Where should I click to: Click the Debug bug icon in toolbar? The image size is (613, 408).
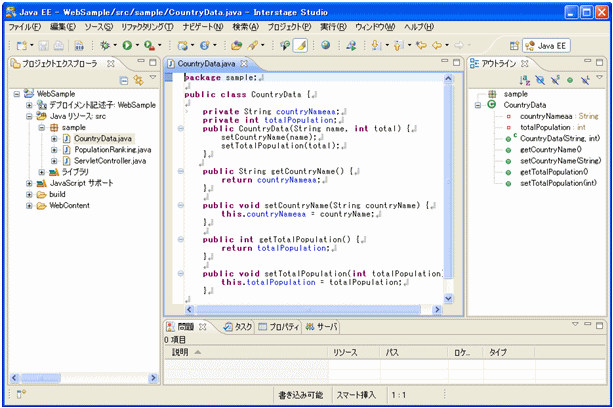[x=103, y=46]
